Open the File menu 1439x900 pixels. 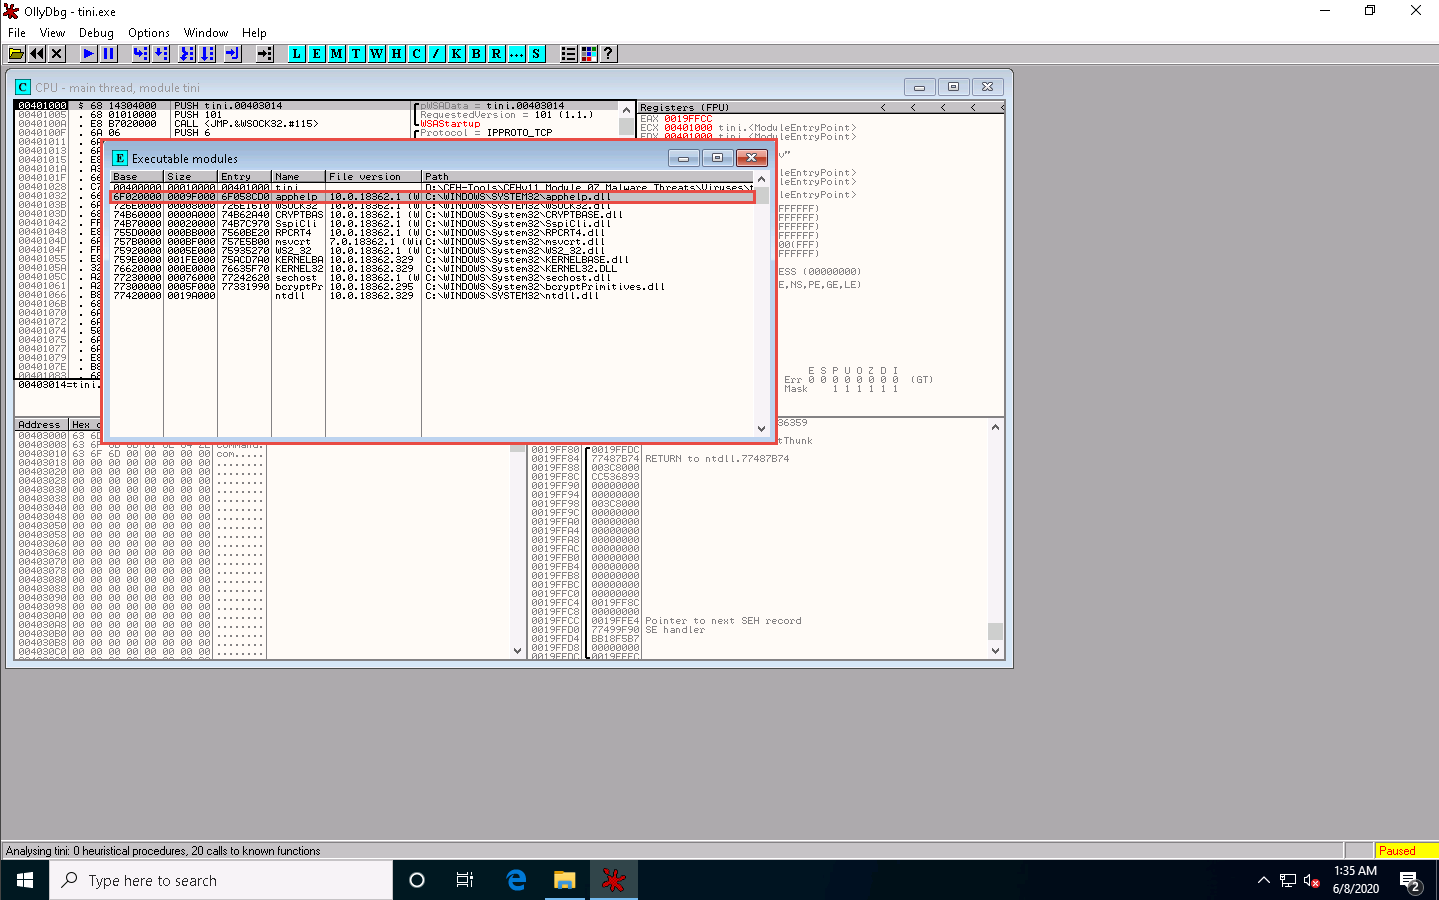tap(17, 33)
